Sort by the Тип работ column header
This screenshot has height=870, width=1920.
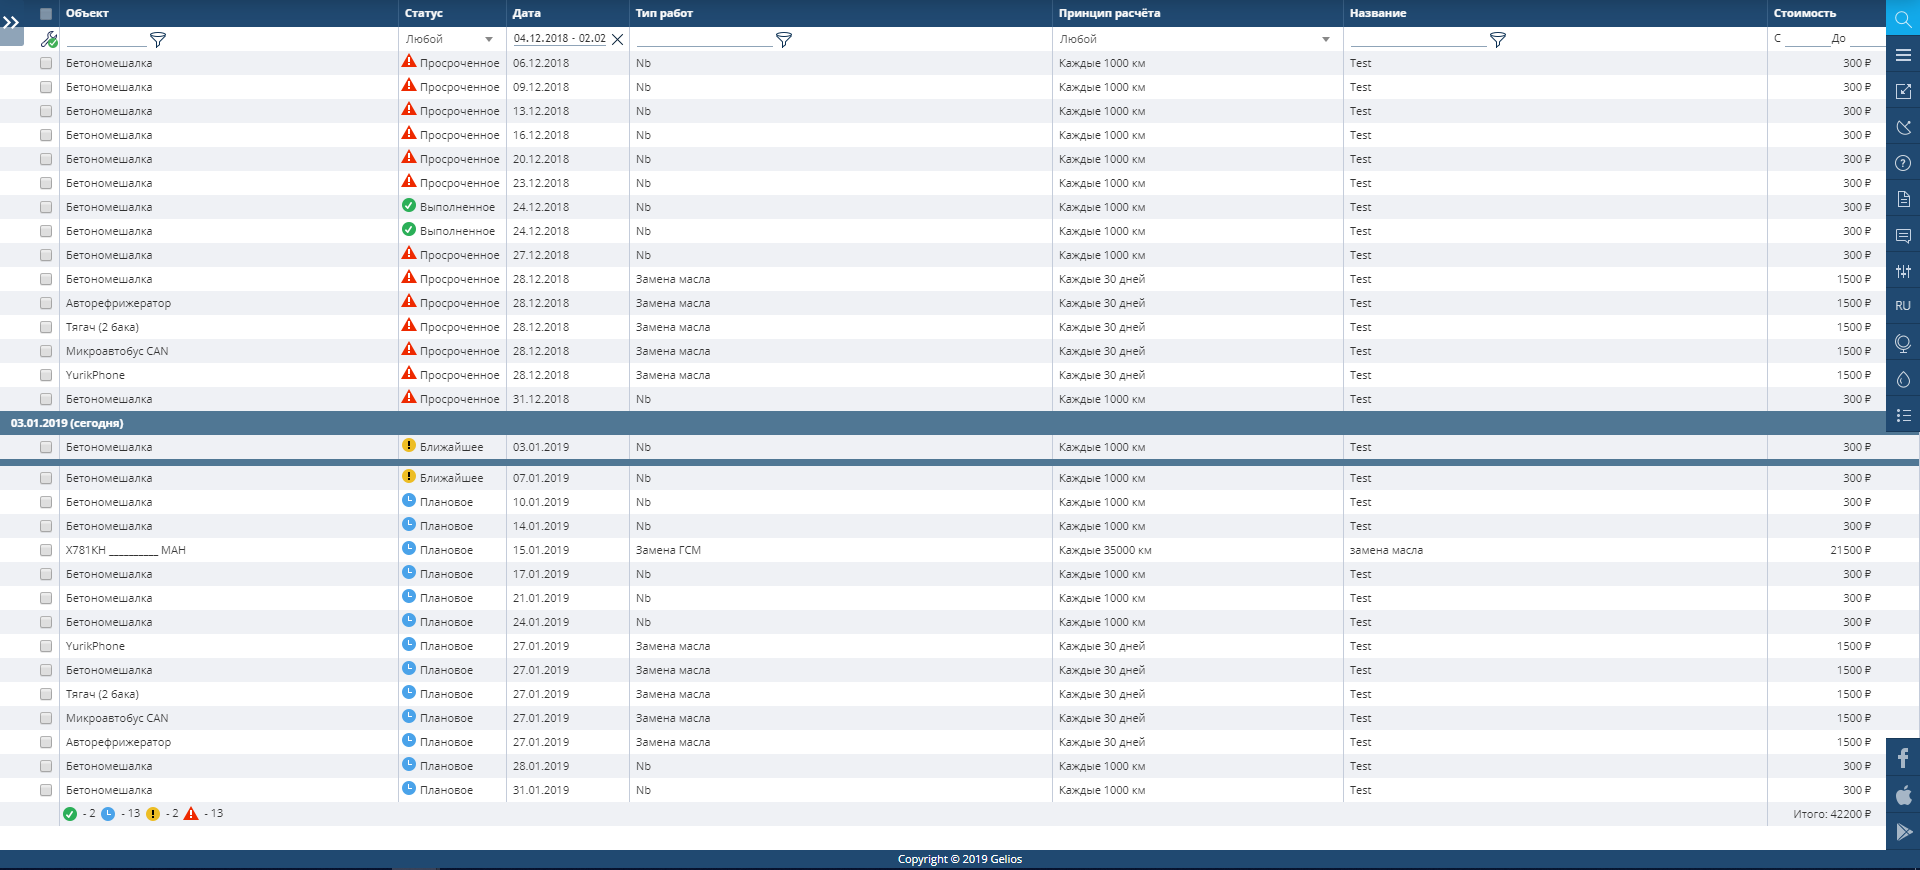(664, 13)
